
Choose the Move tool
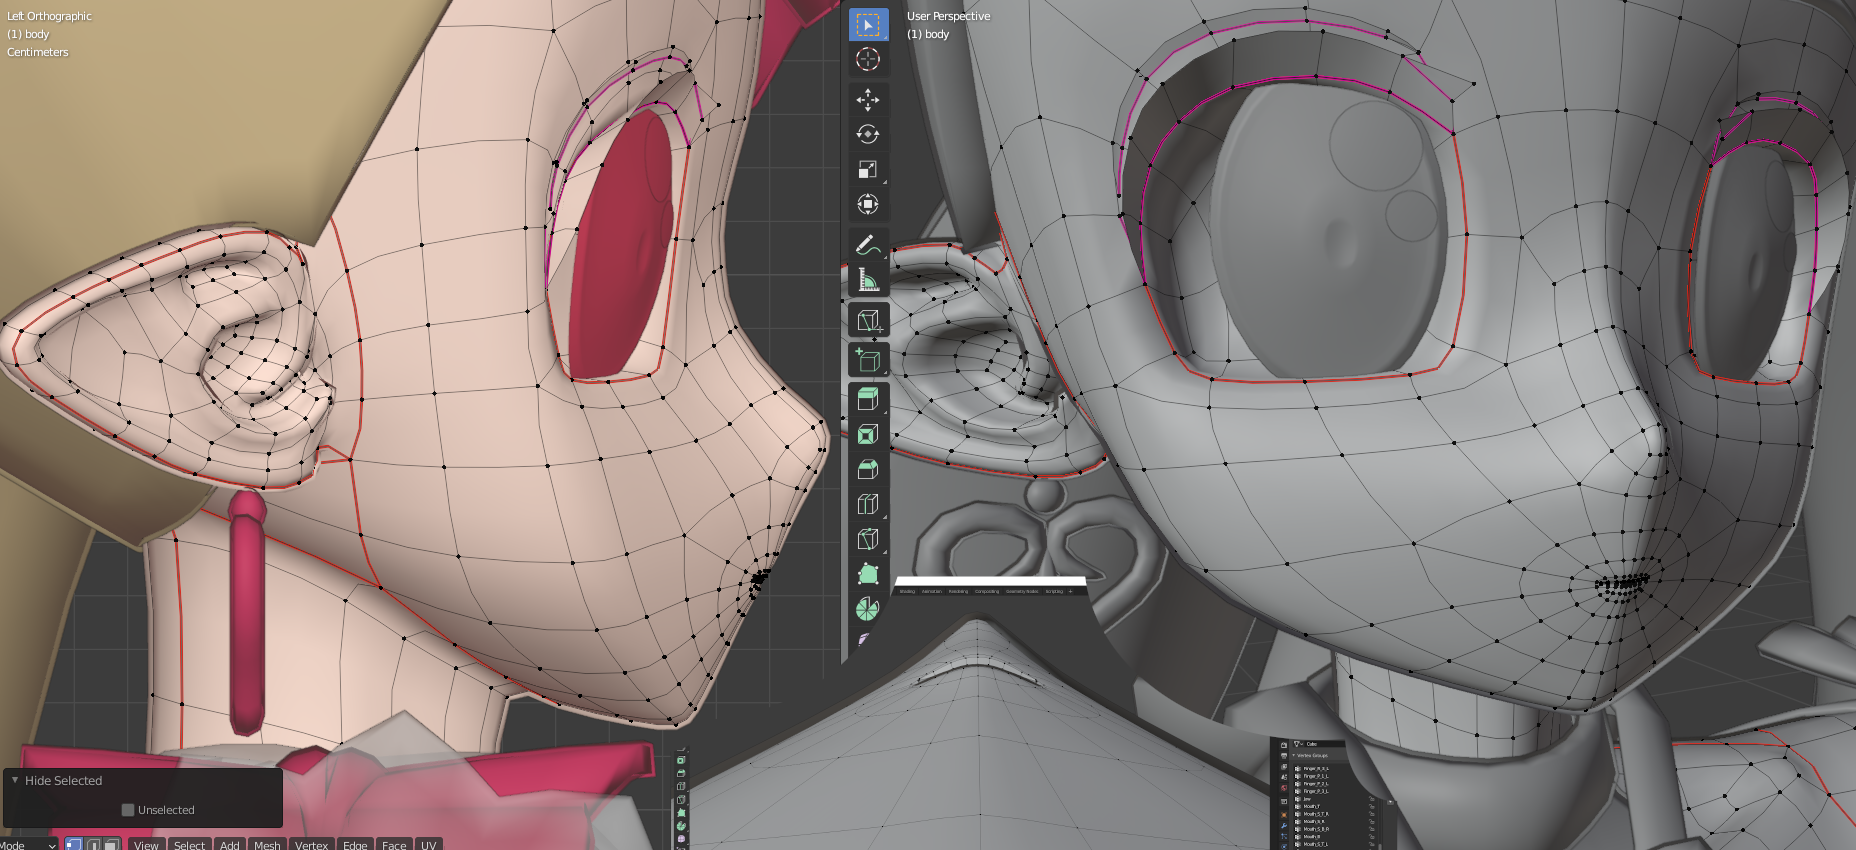(868, 99)
